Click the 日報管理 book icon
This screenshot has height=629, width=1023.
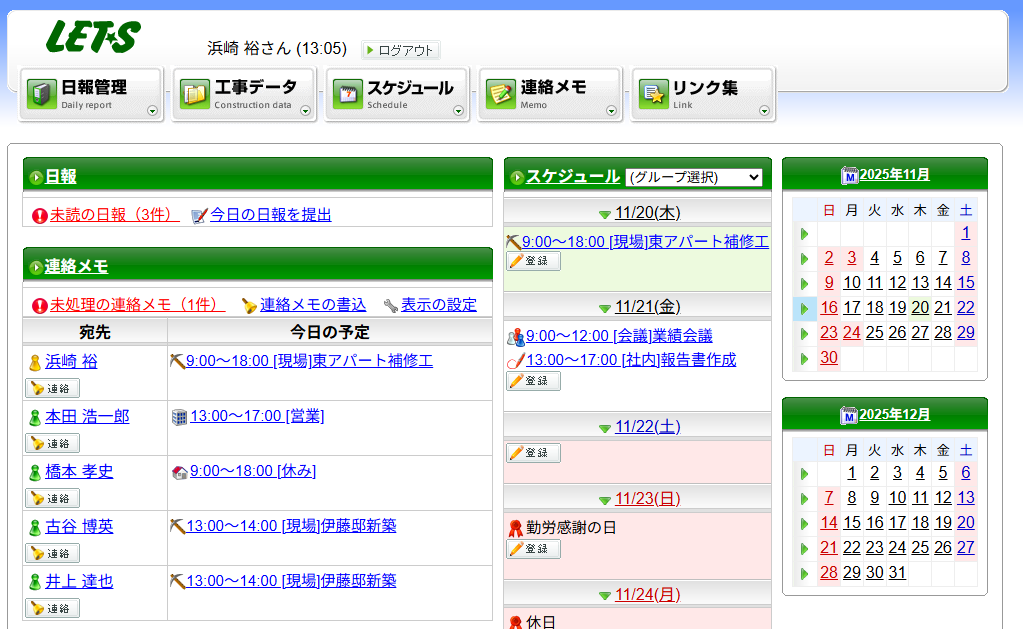pos(41,93)
